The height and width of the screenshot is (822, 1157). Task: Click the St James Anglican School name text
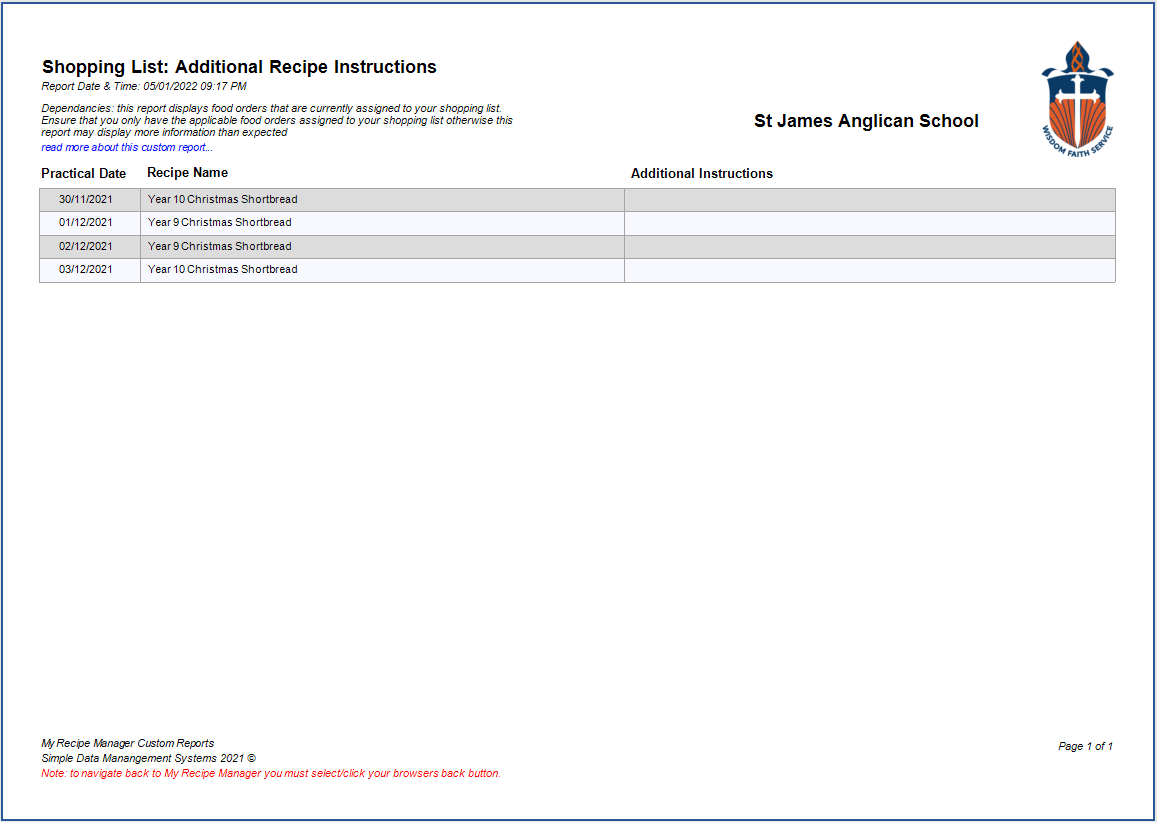click(866, 122)
